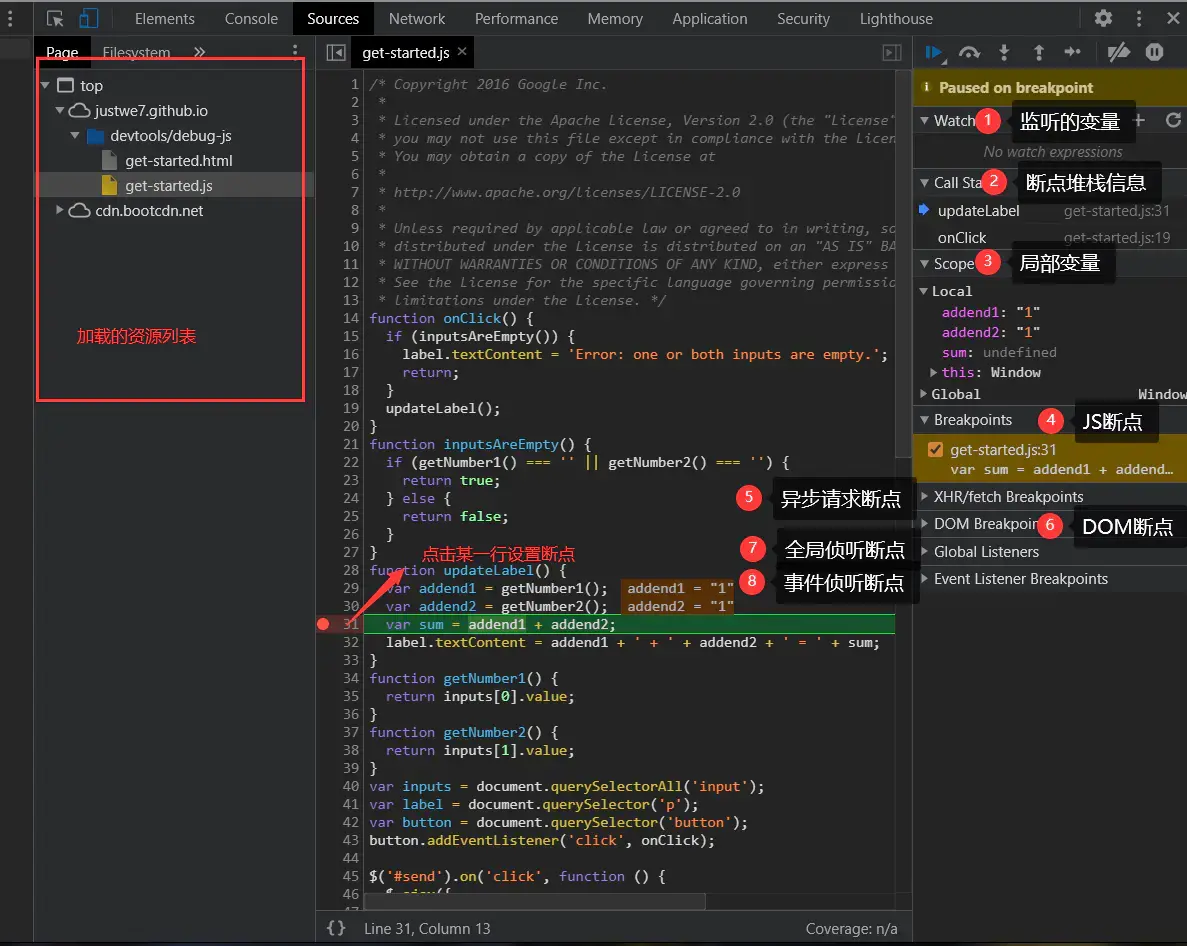Hide the navigator sidebar
1187x946 pixels.
[336, 52]
